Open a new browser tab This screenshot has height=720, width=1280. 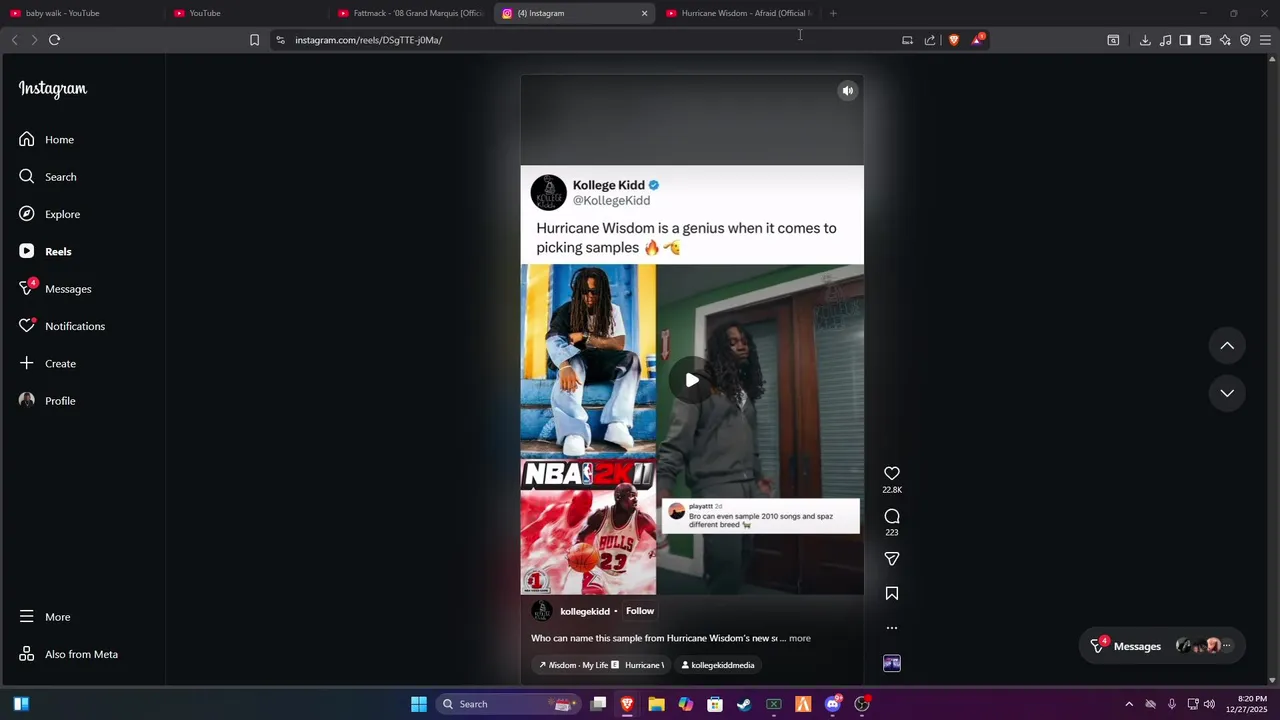[x=833, y=13]
